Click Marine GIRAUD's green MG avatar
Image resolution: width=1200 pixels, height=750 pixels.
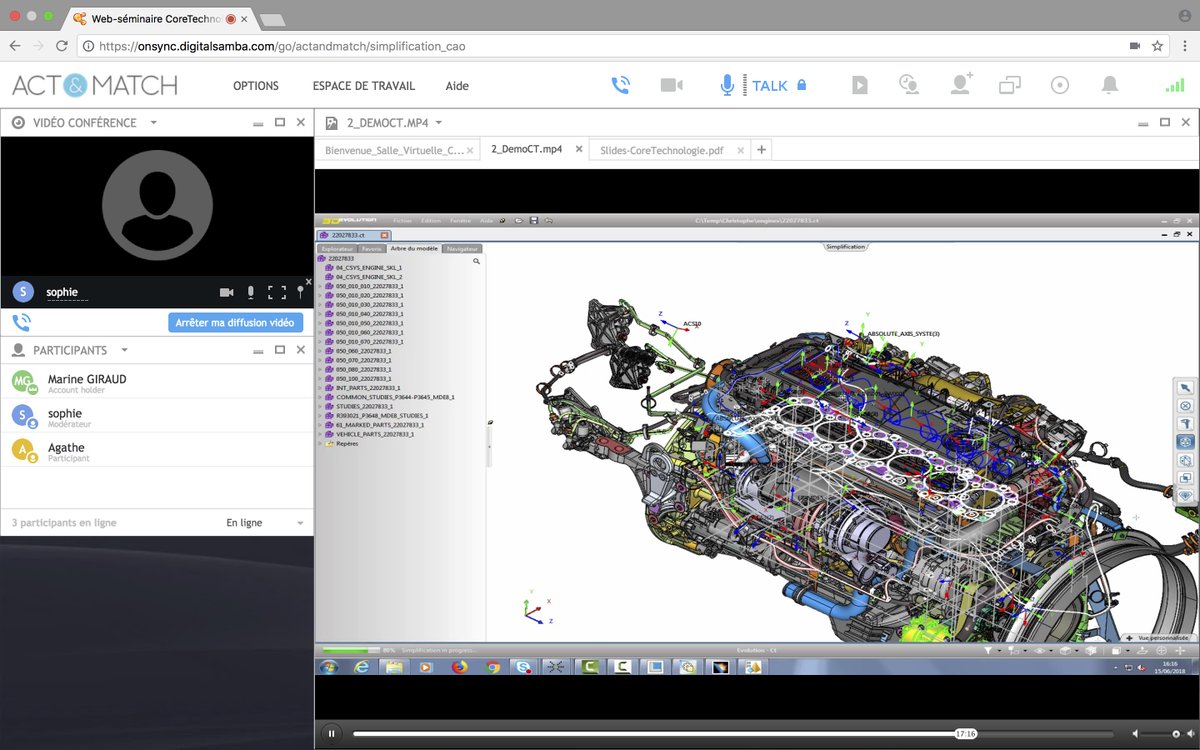pos(24,382)
